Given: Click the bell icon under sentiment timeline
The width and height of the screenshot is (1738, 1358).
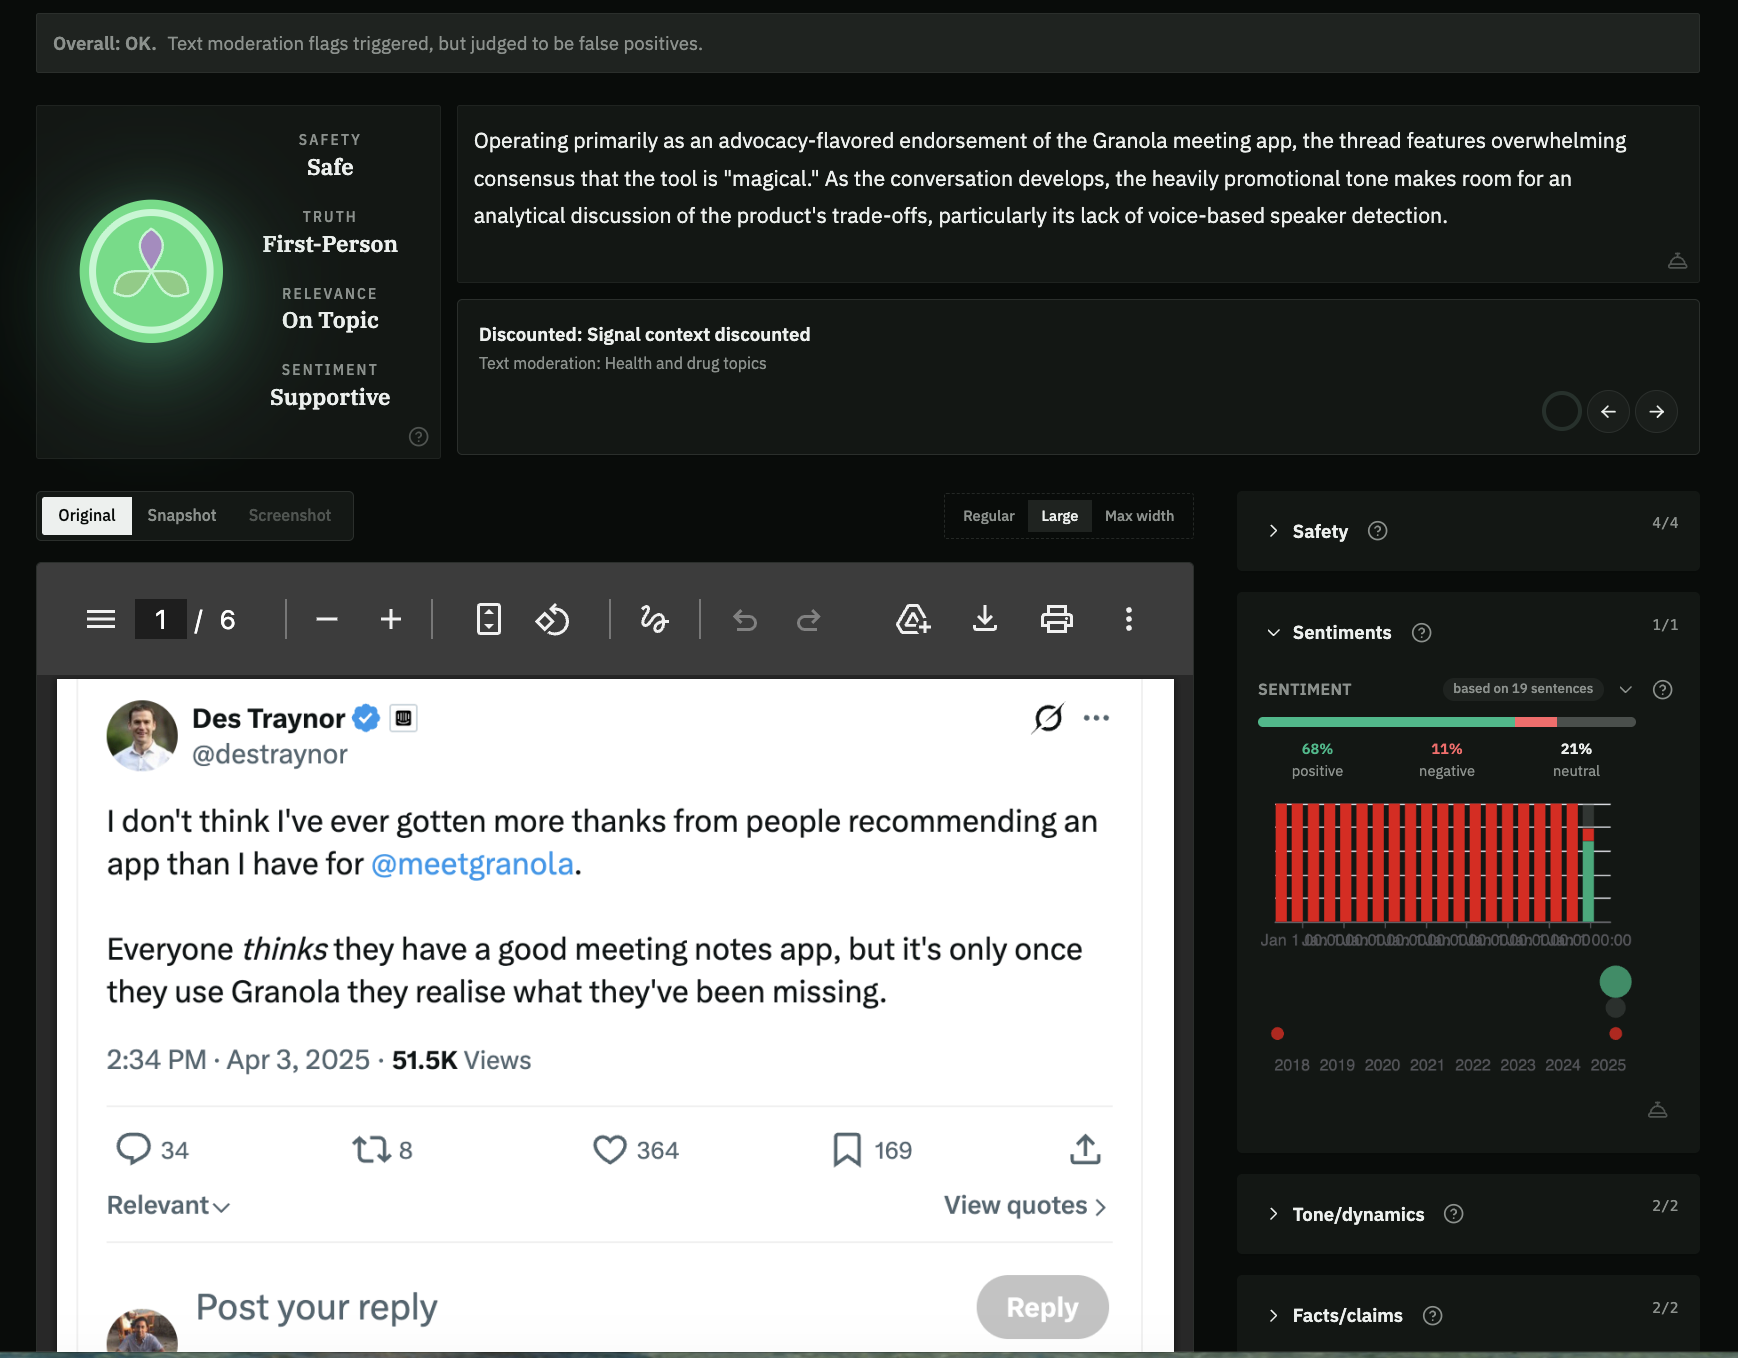Looking at the screenshot, I should (x=1657, y=1110).
